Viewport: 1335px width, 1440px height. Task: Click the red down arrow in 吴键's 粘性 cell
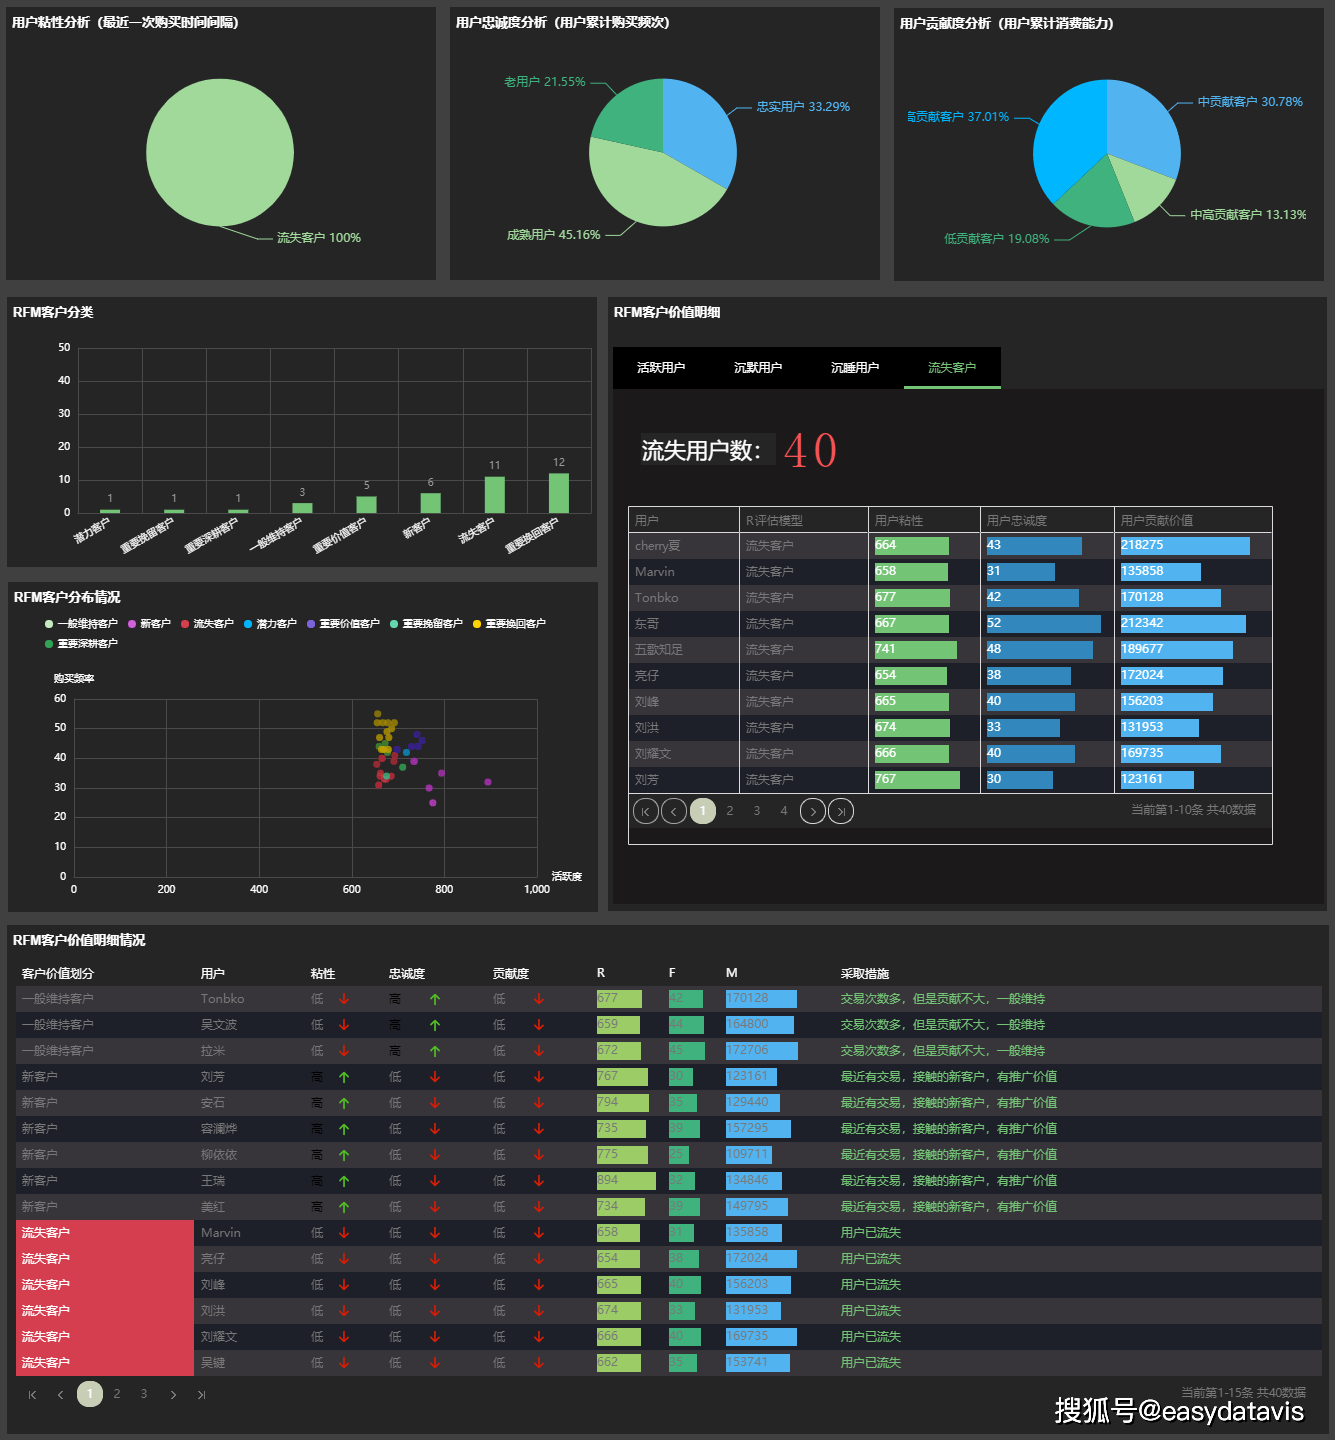(344, 1363)
